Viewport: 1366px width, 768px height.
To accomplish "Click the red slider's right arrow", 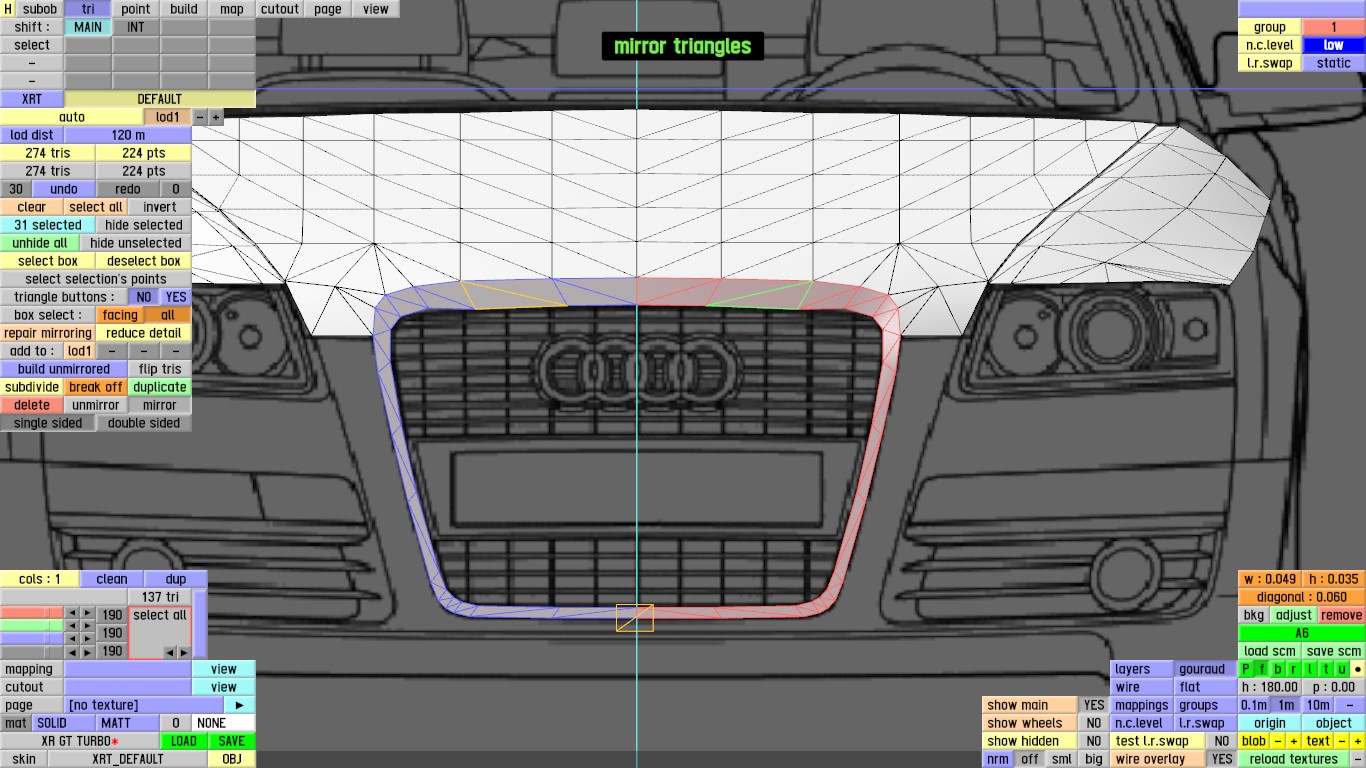I will click(87, 613).
